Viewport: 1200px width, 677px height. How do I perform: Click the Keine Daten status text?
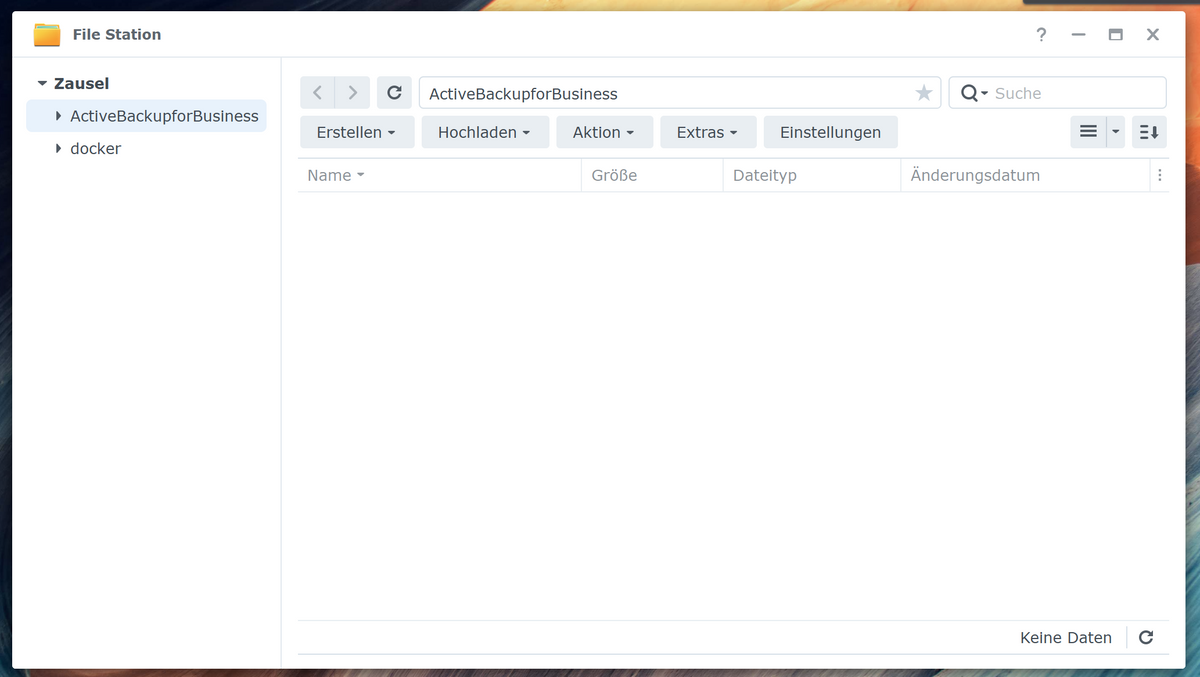click(1066, 638)
